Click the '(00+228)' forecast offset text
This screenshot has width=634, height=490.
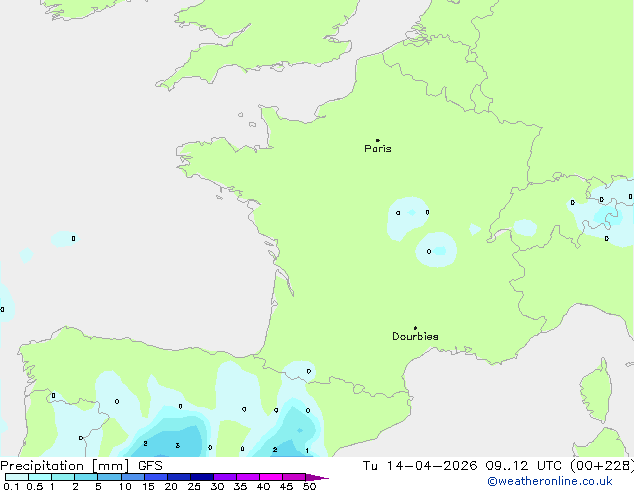click(602, 466)
